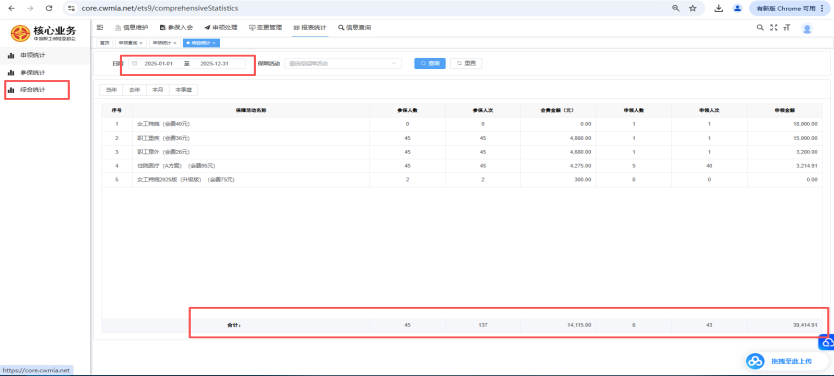This screenshot has width=834, height=376.
Task: Click the 会费金额（元） column header
Action: [x=558, y=110]
